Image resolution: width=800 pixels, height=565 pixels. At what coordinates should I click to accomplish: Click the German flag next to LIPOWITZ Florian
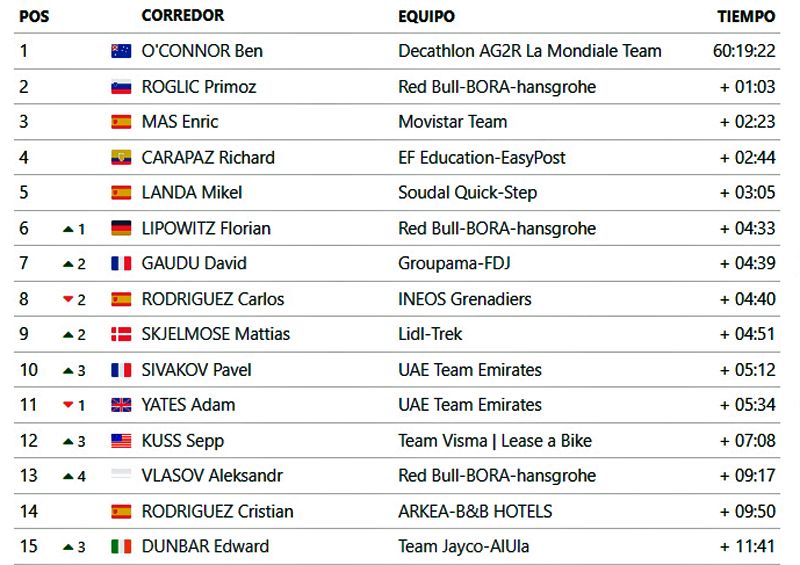121,228
